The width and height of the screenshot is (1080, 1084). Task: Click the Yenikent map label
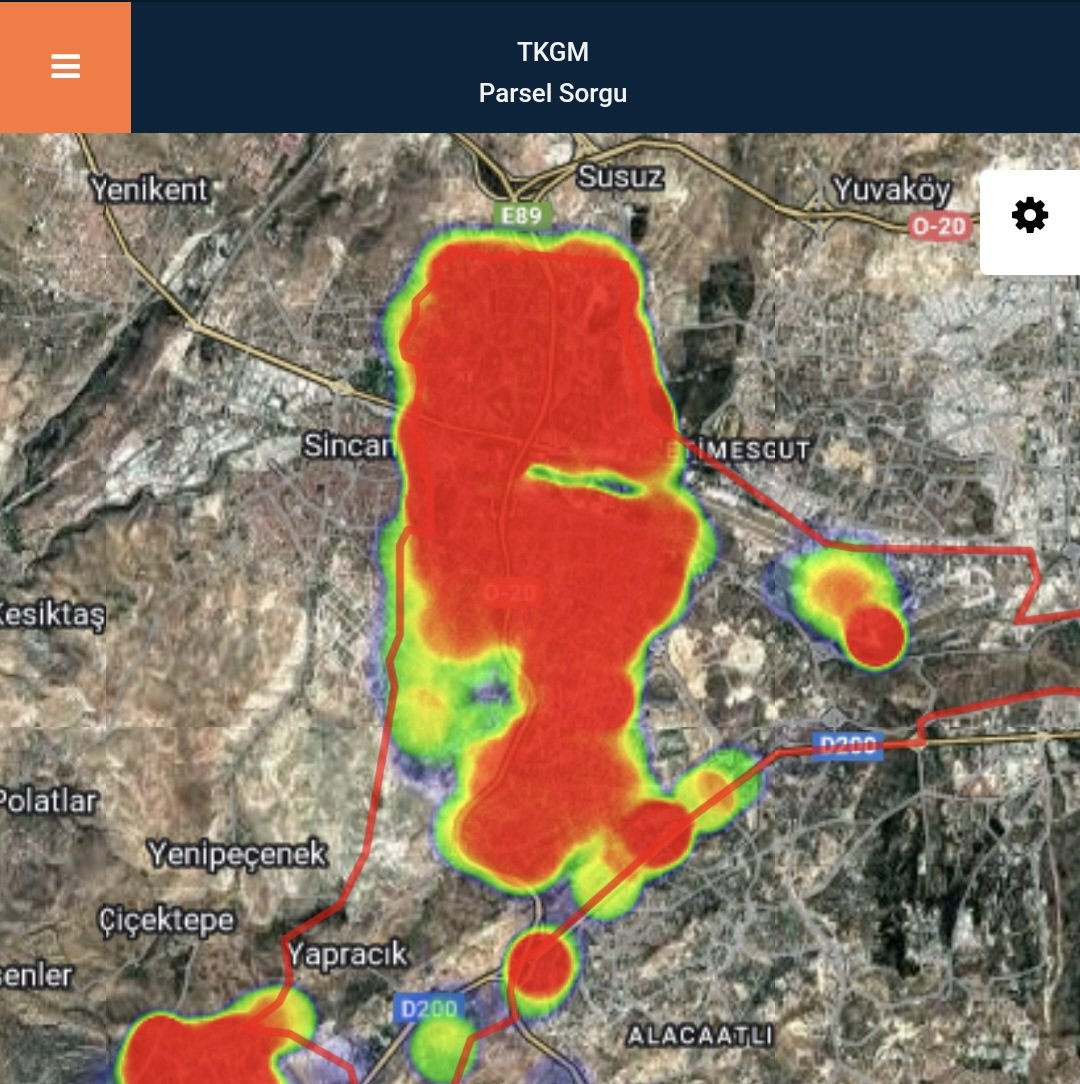(149, 189)
